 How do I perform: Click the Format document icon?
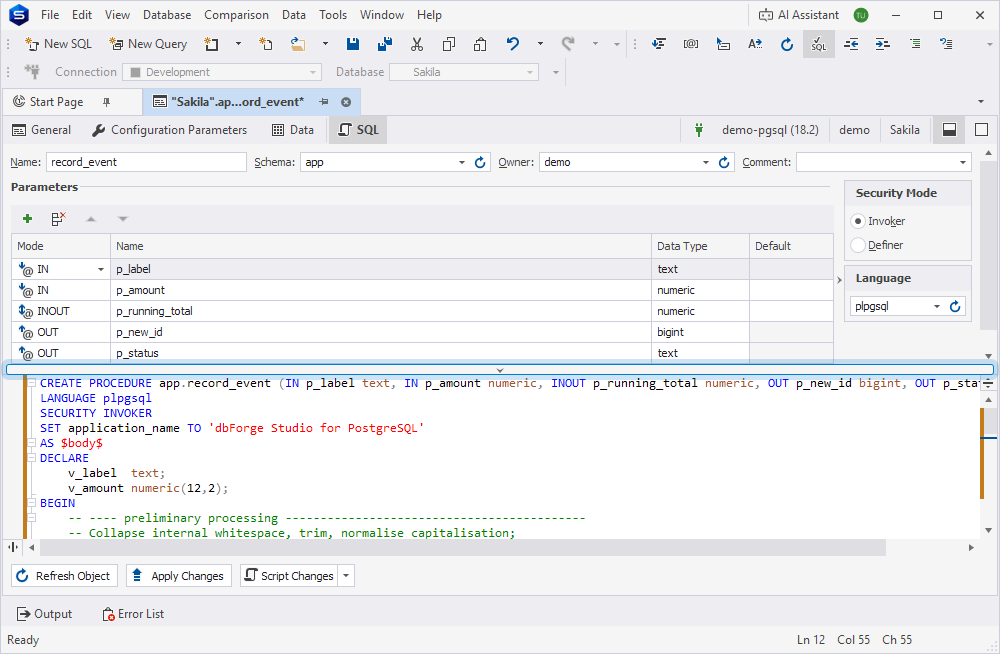[x=659, y=43]
